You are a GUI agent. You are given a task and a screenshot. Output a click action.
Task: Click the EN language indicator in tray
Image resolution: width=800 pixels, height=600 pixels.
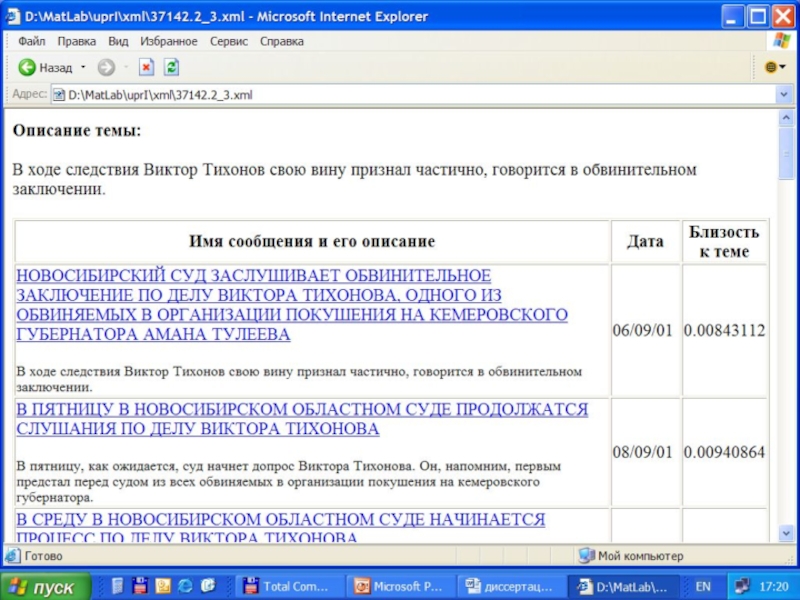(x=703, y=586)
